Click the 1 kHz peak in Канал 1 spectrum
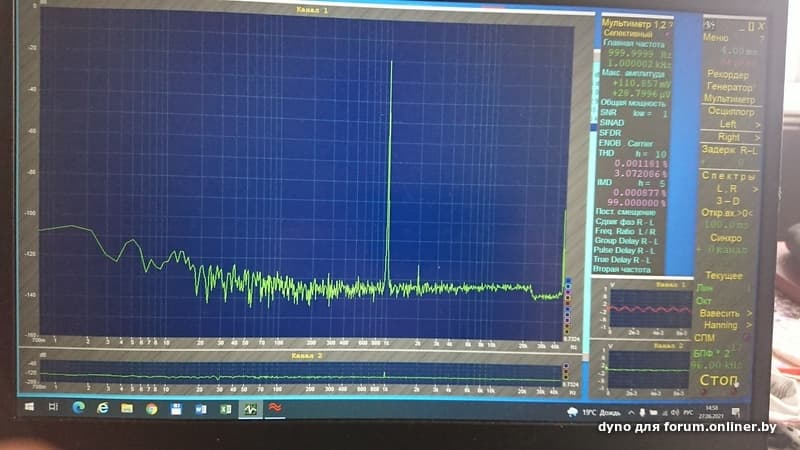 [391, 171]
